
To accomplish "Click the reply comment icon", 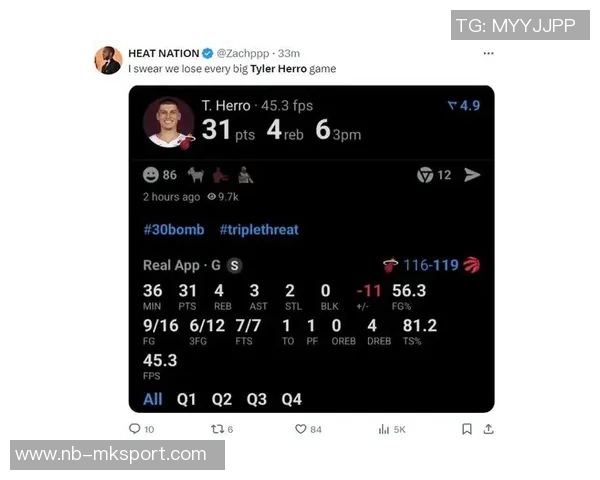I will [135, 428].
